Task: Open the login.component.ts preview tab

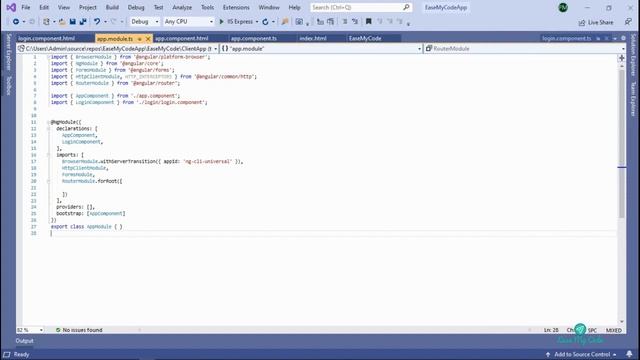Action: tap(567, 38)
